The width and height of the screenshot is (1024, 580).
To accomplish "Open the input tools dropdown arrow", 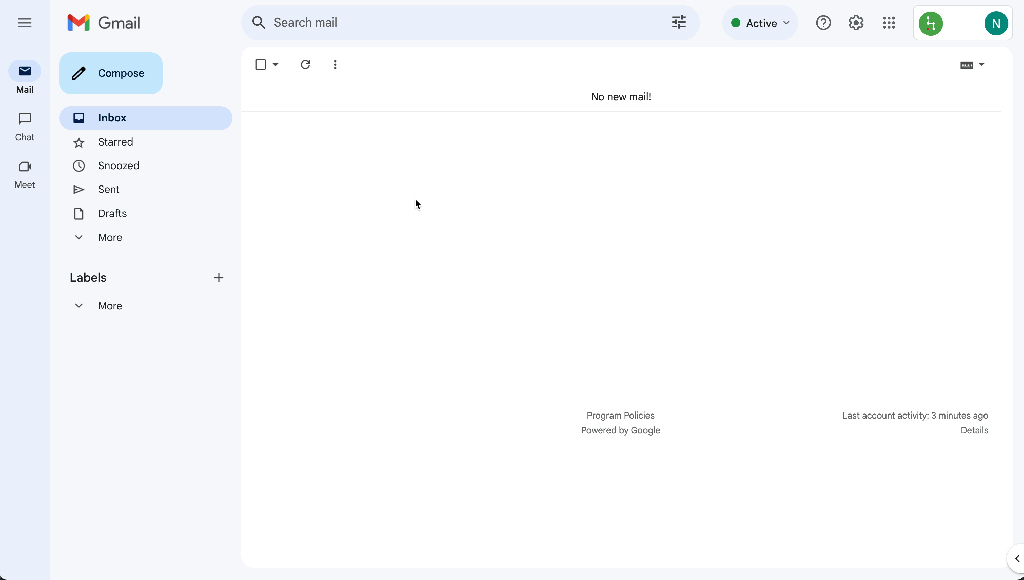I will point(981,65).
